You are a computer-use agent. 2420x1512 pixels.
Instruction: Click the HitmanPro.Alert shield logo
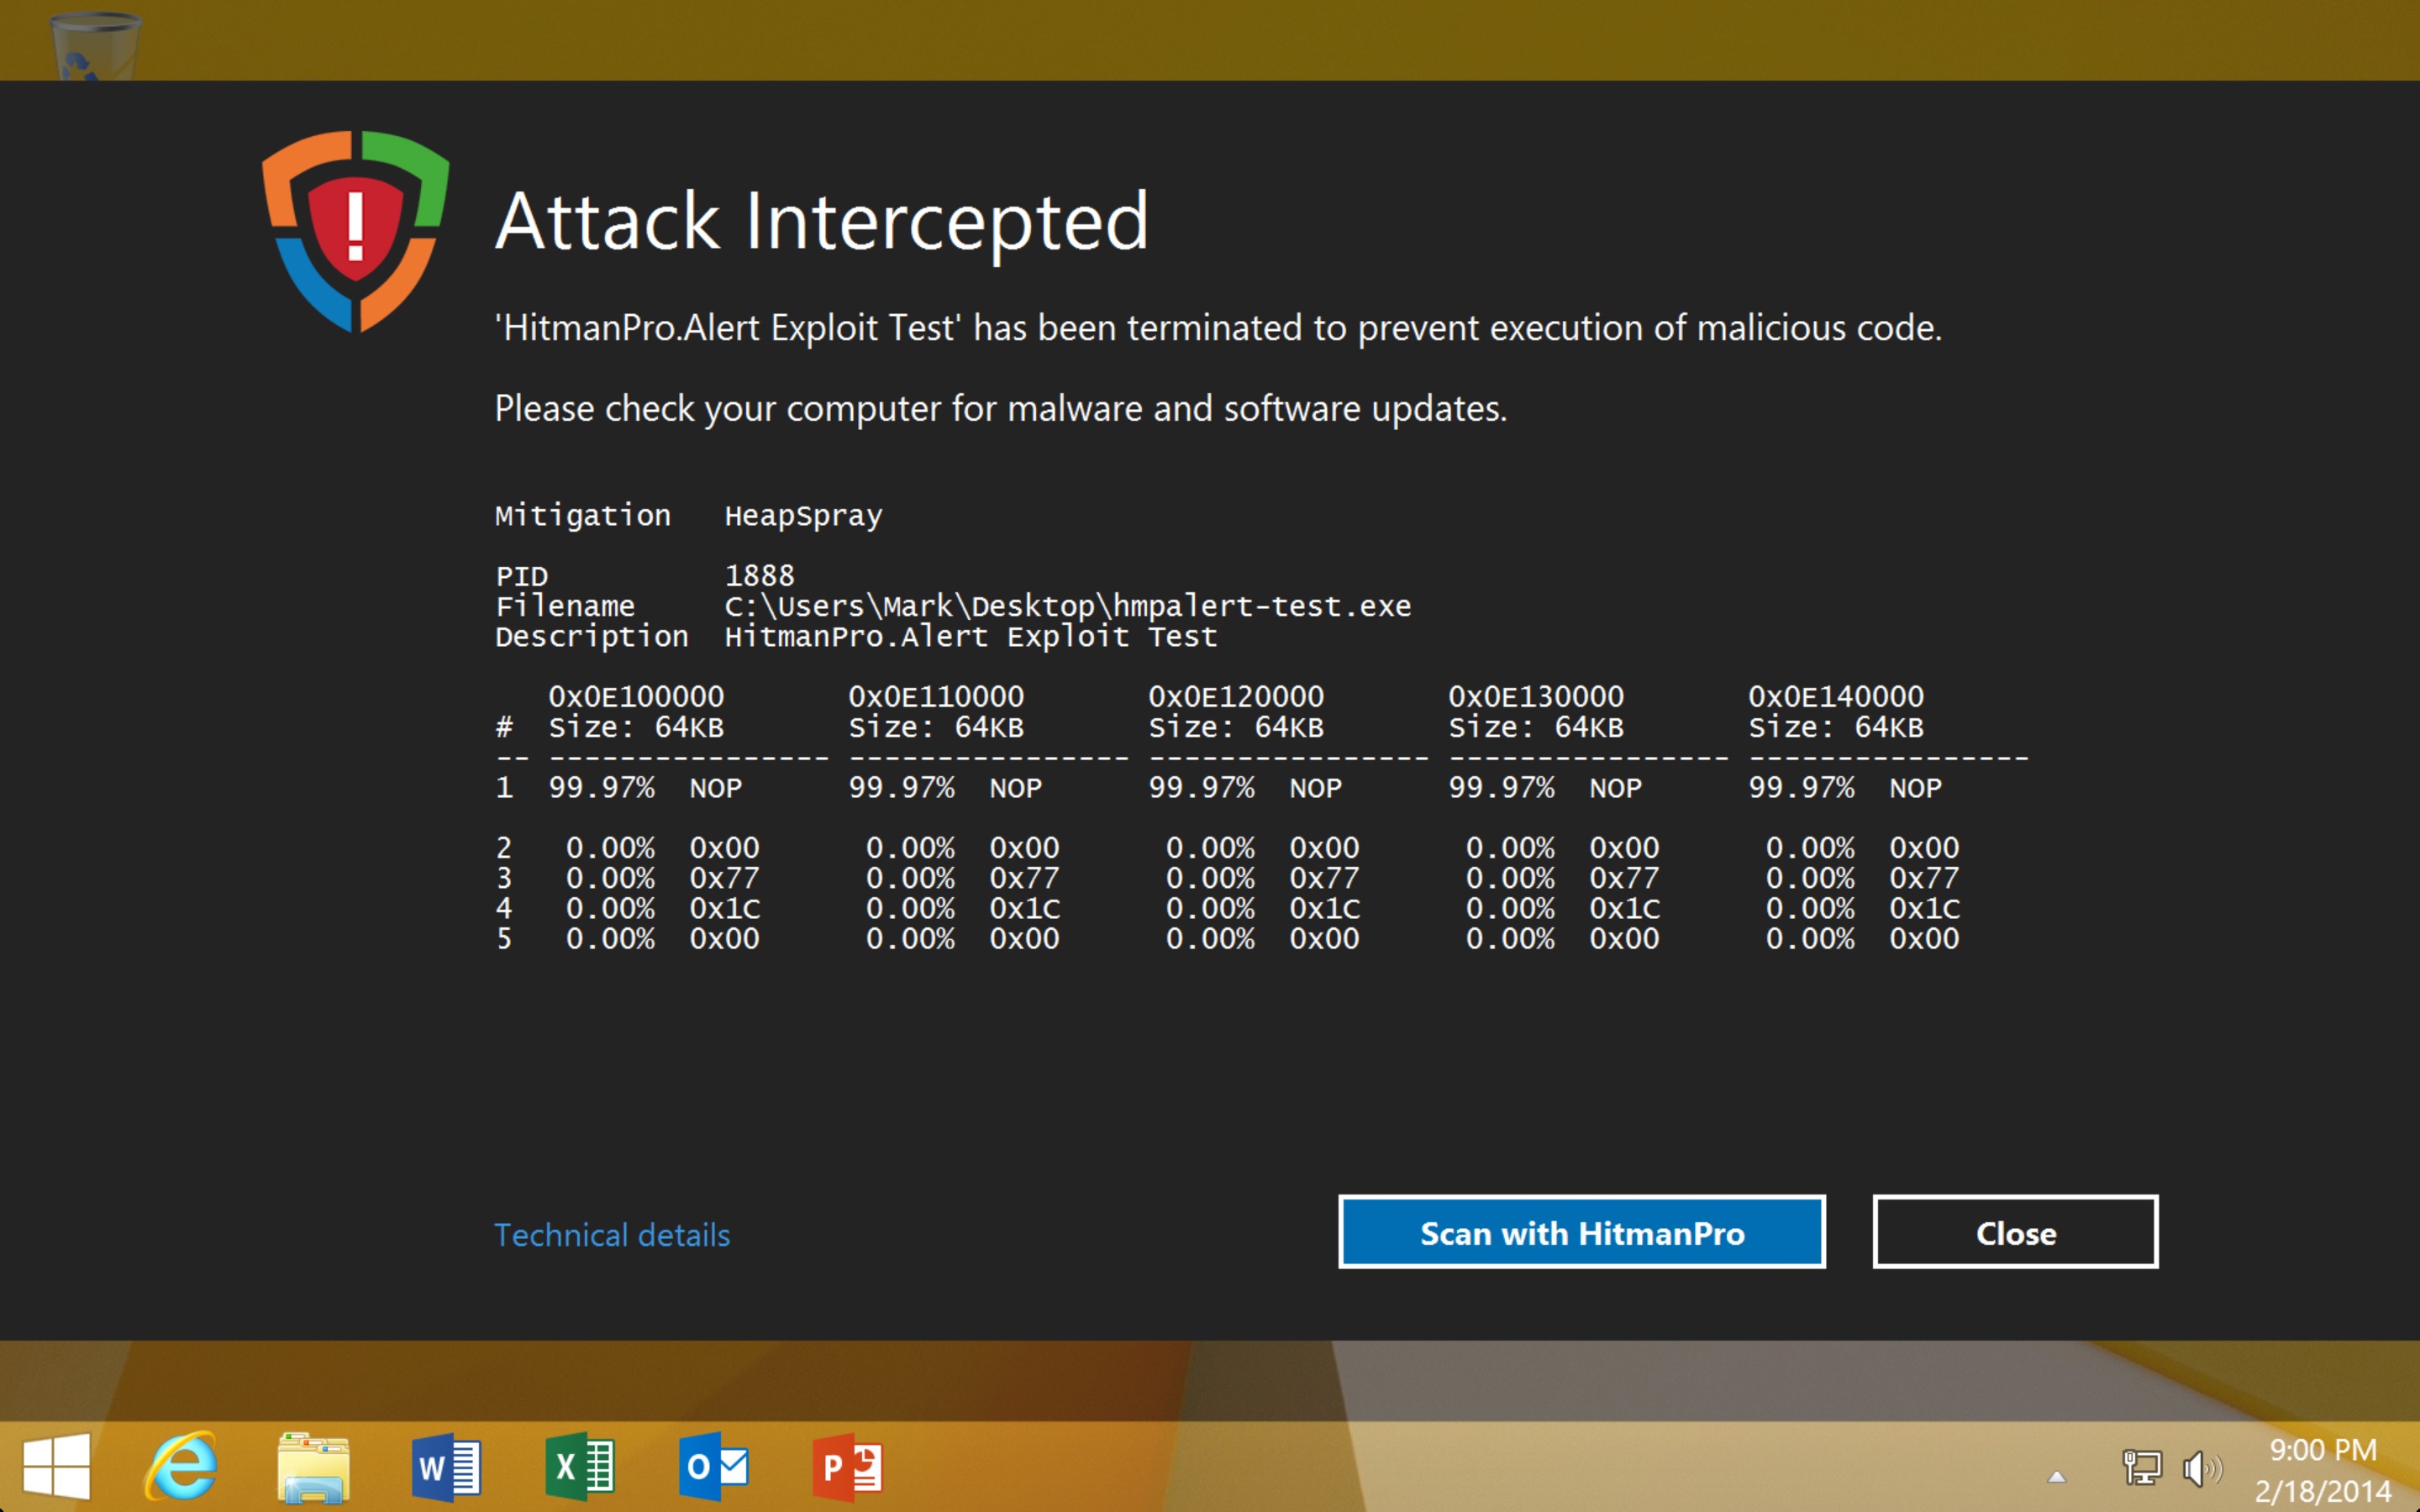[x=355, y=230]
